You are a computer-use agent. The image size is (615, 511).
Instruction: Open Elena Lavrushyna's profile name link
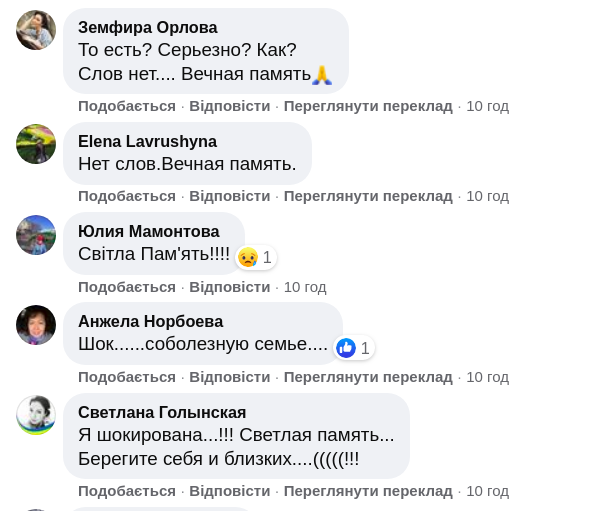click(147, 141)
